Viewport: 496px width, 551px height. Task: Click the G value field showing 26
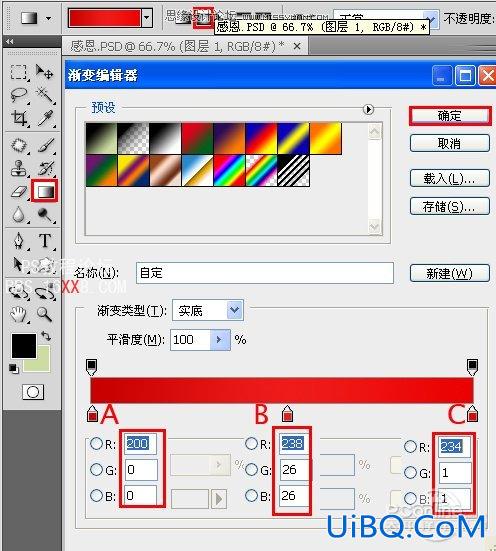pyautogui.click(x=294, y=469)
